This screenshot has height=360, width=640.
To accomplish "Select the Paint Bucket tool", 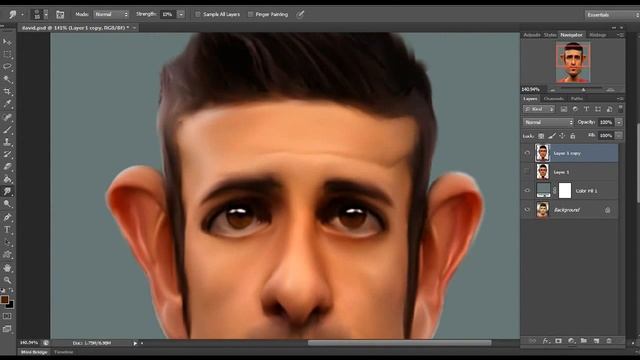I will click(x=7, y=179).
